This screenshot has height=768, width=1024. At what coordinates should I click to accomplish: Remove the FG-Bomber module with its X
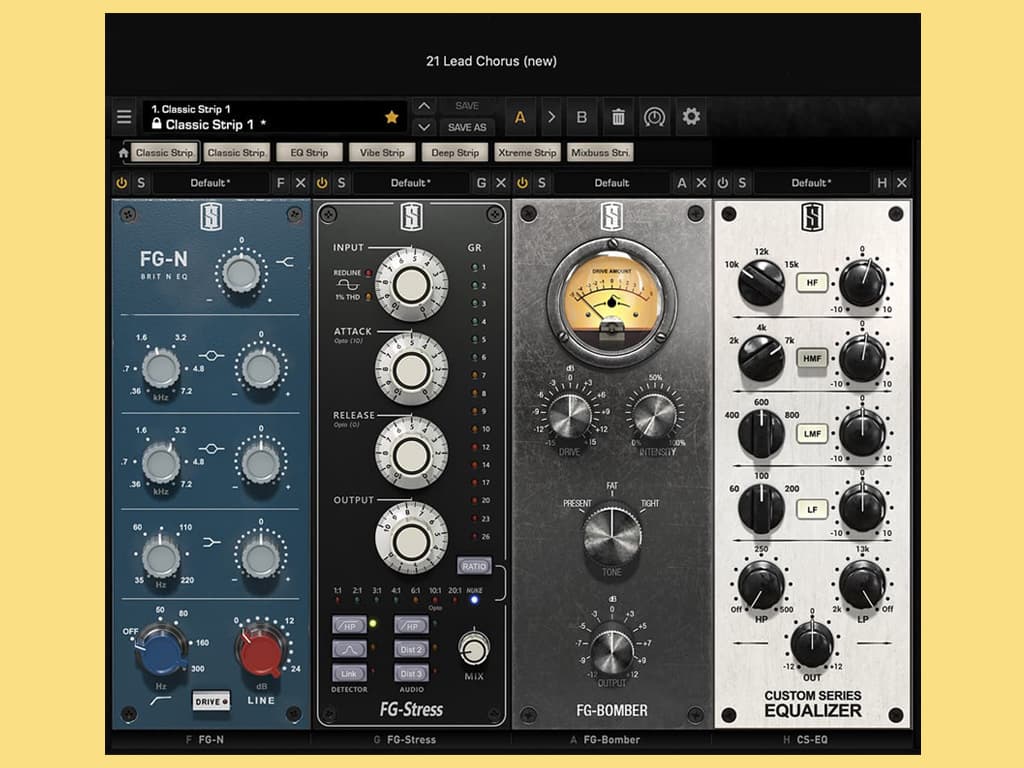[x=701, y=183]
